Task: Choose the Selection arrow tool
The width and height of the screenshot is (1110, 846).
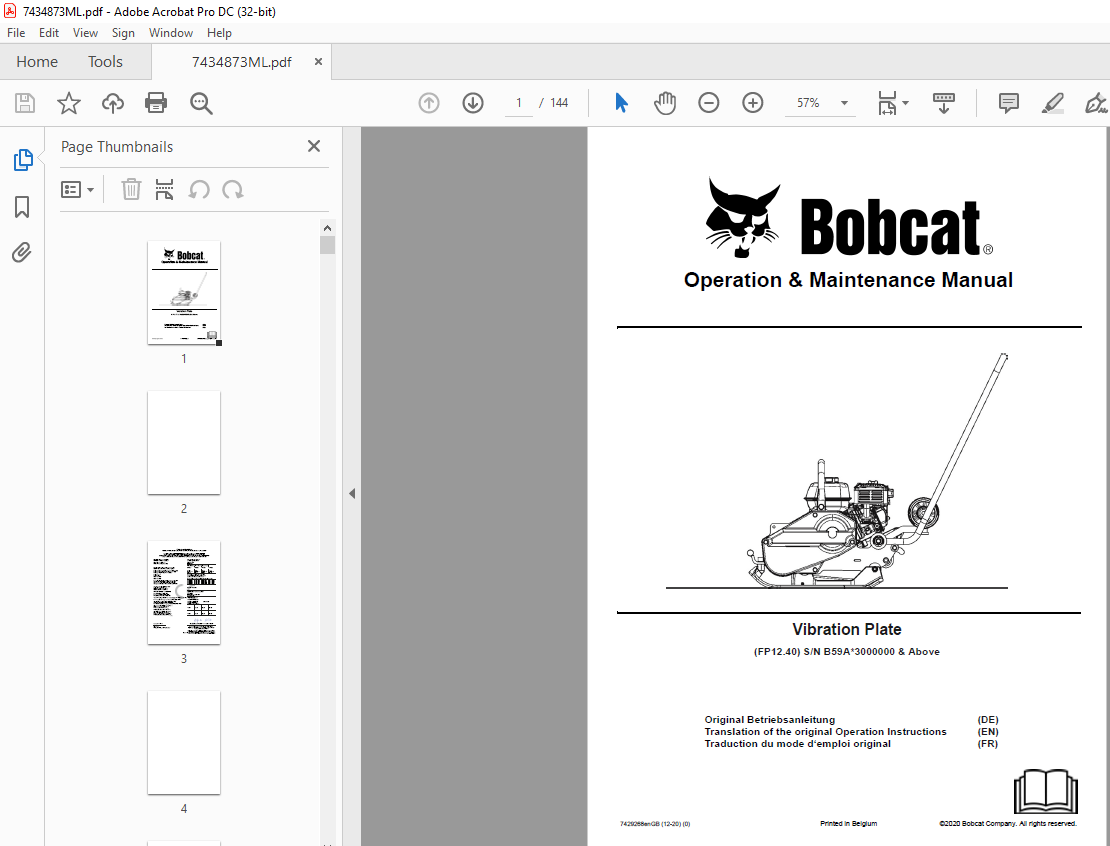Action: pyautogui.click(x=622, y=103)
